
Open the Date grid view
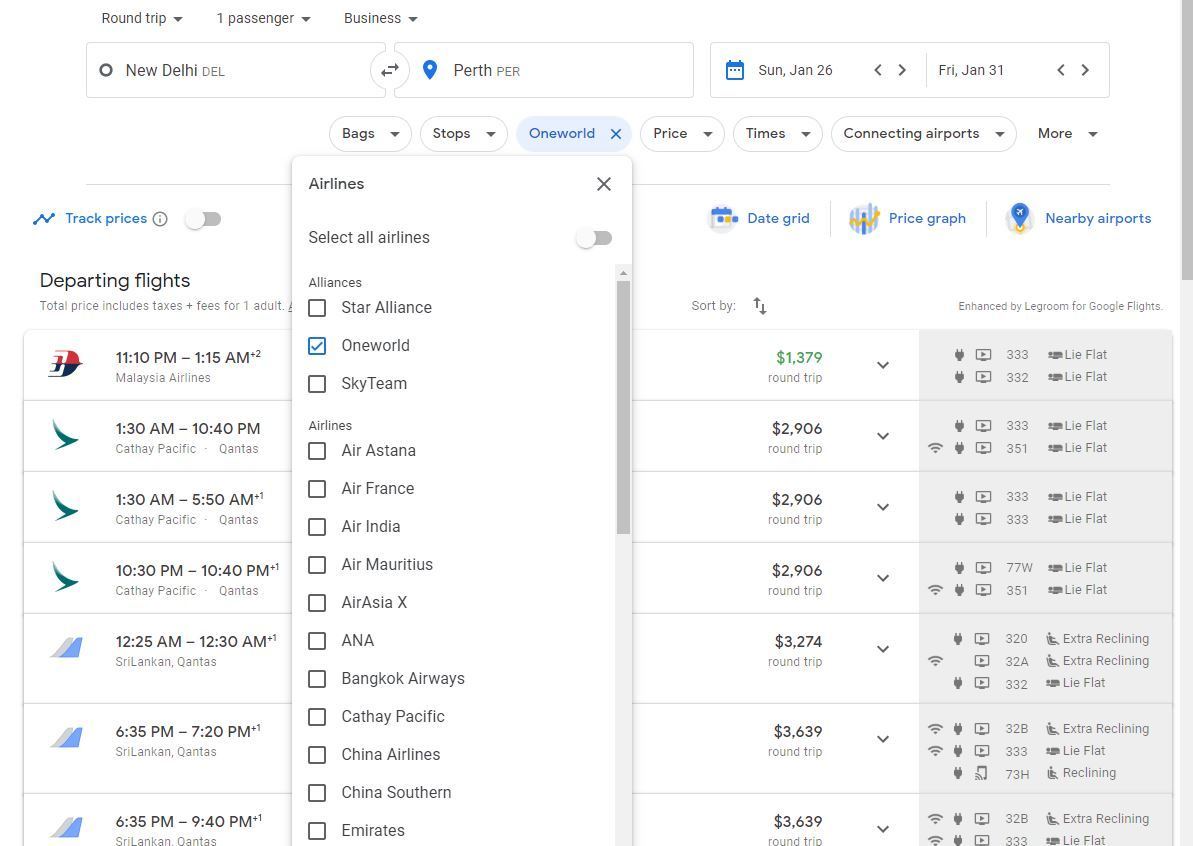pyautogui.click(x=759, y=218)
